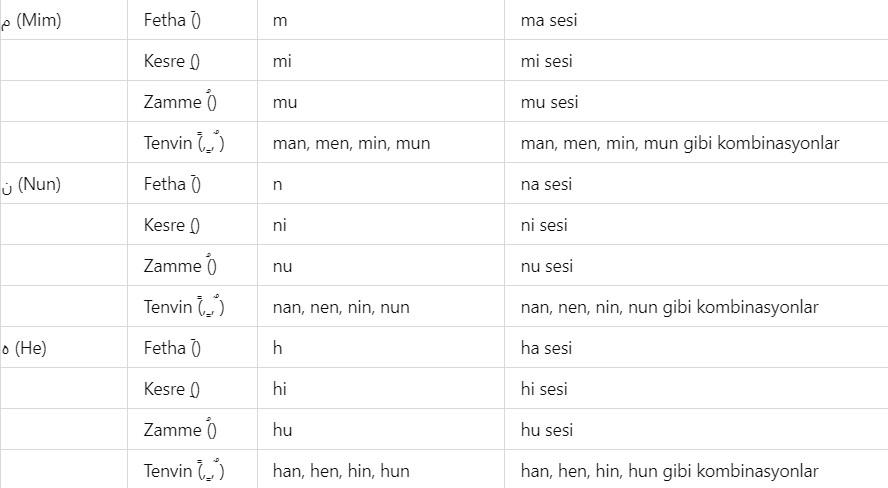This screenshot has width=888, height=488.
Task: Select the "mu" transliteration cell
Action: (x=285, y=102)
